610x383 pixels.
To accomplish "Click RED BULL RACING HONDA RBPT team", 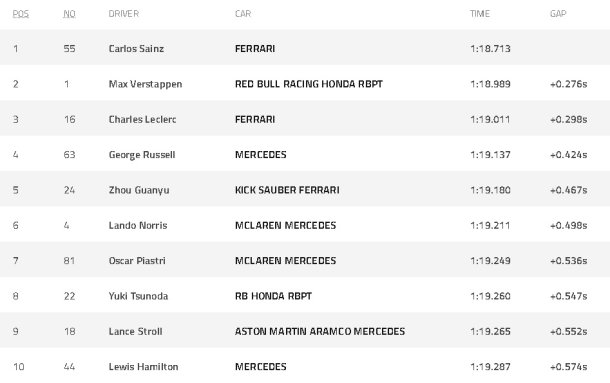I will 309,84.
